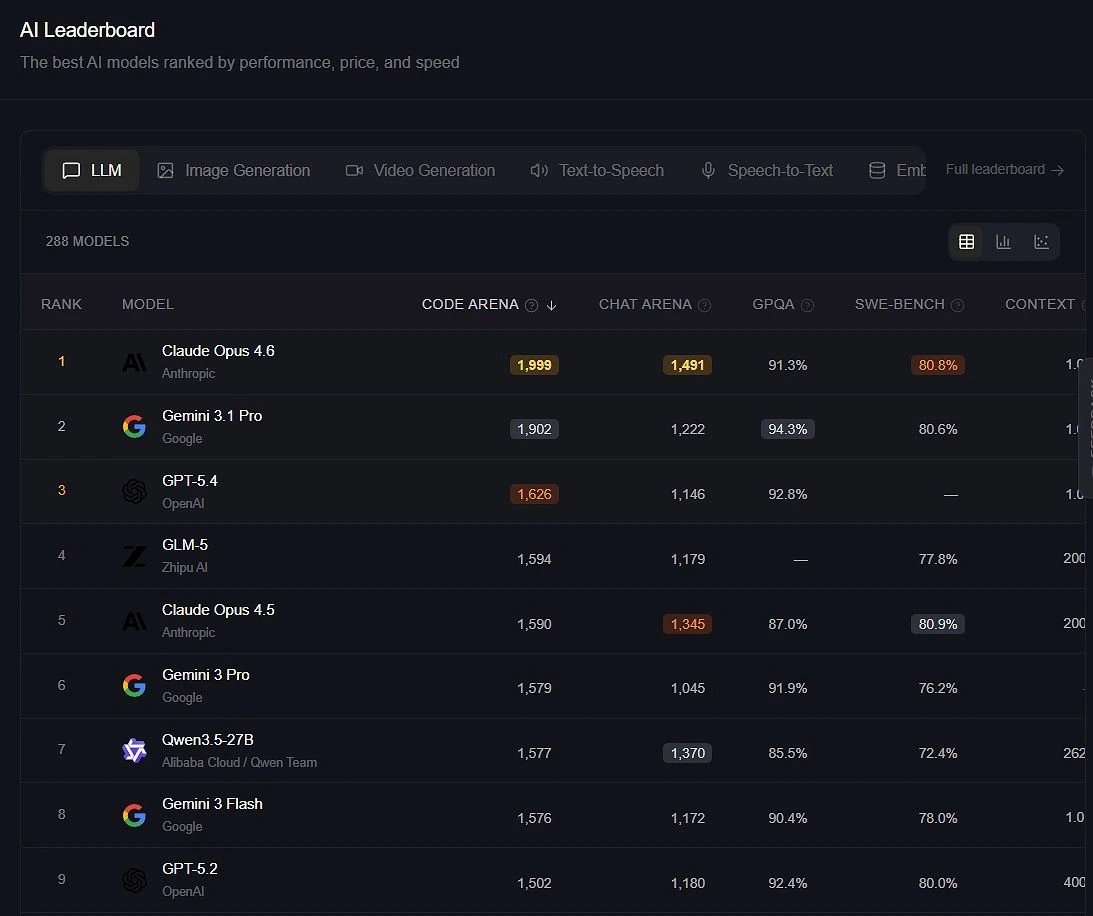Click Zhipu AI logo beside GLM-5

coord(135,556)
